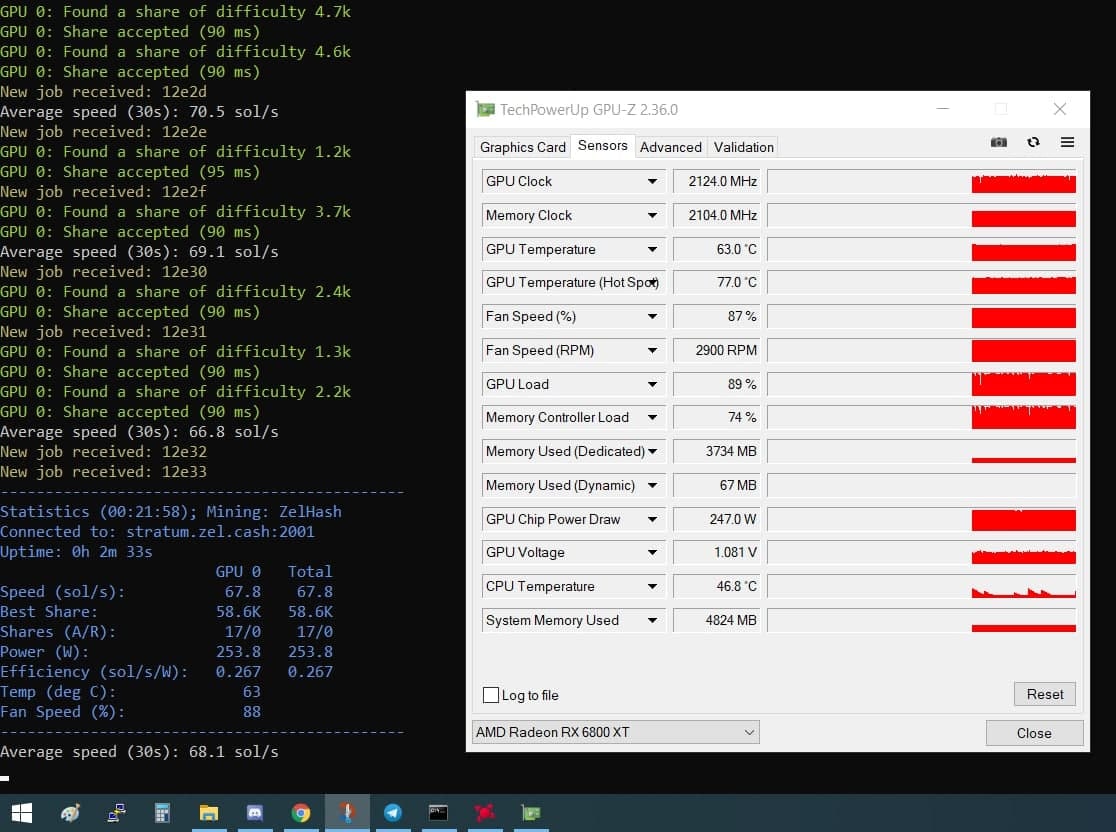Open the Advanced tab
Screen dimensions: 1116x832
point(670,147)
